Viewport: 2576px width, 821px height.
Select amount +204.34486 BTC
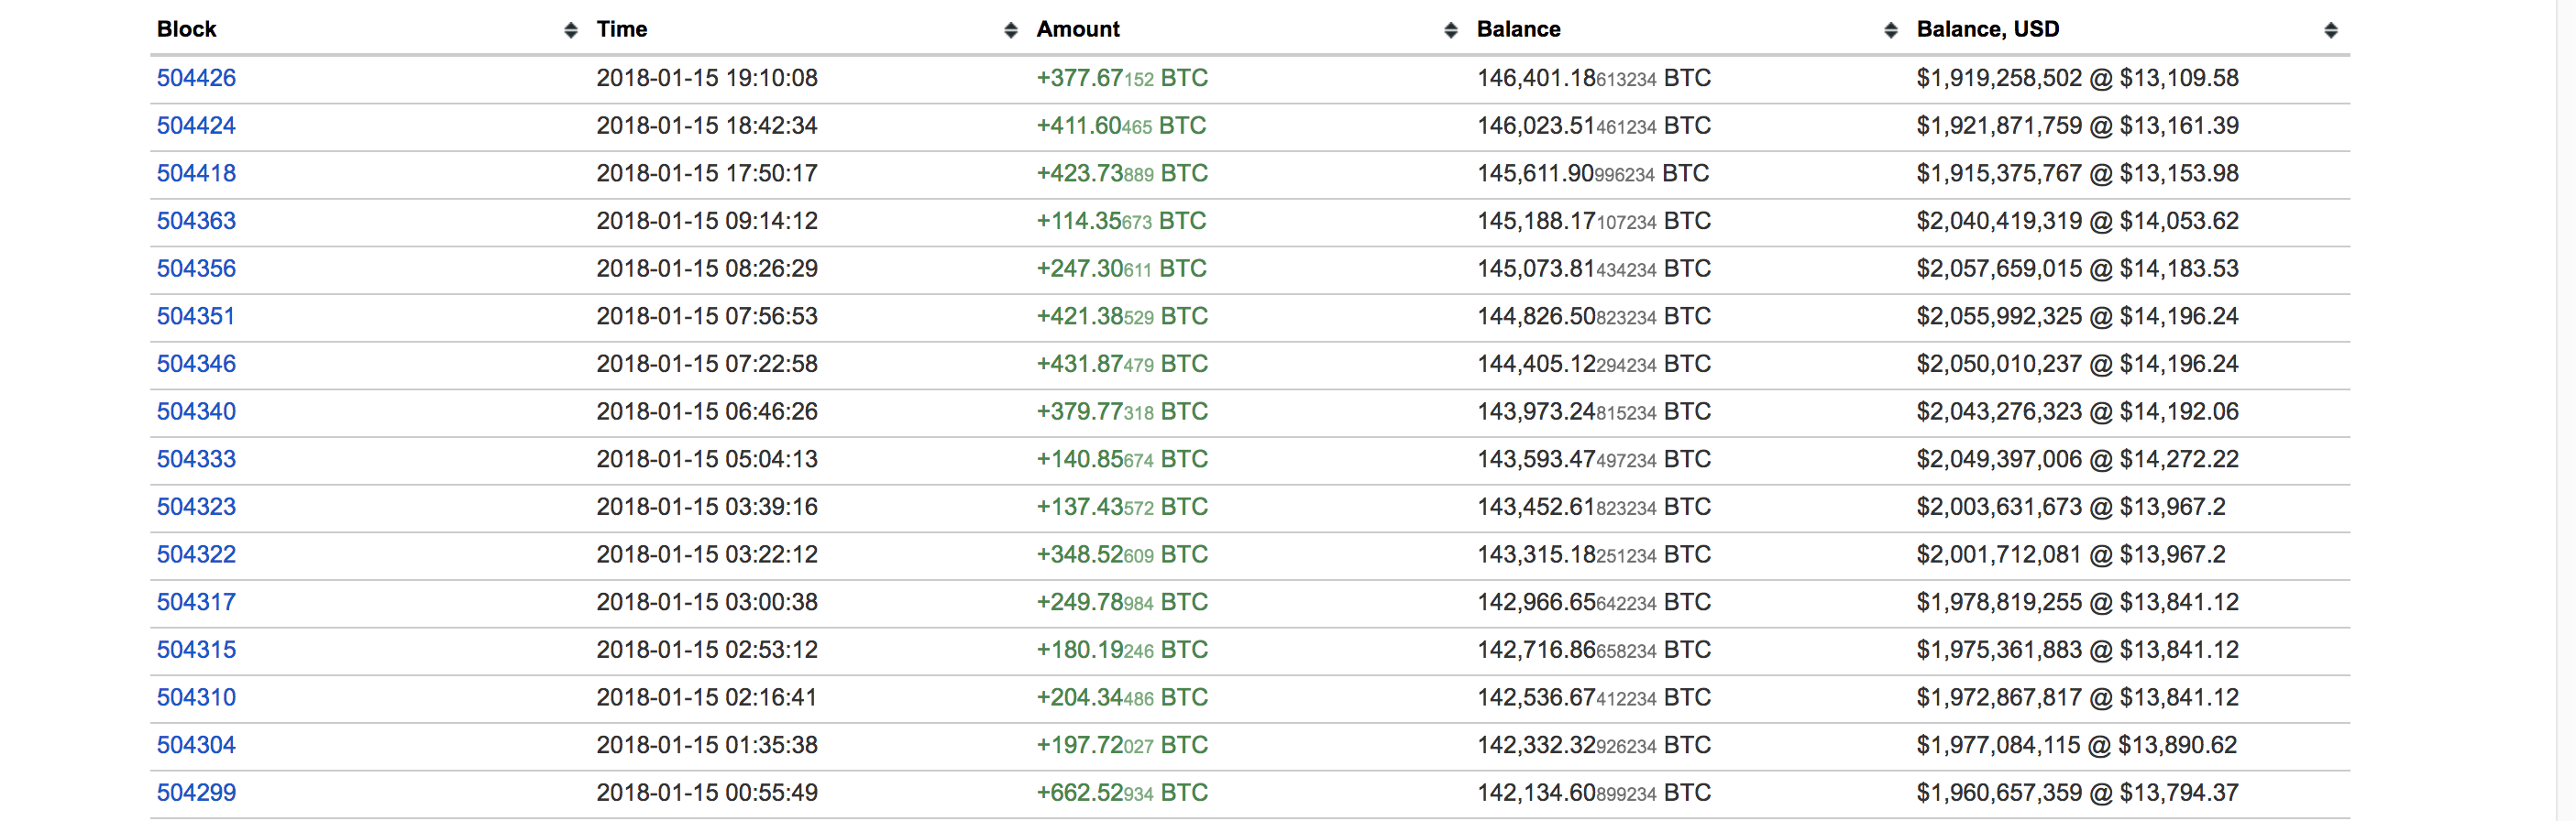1122,698
